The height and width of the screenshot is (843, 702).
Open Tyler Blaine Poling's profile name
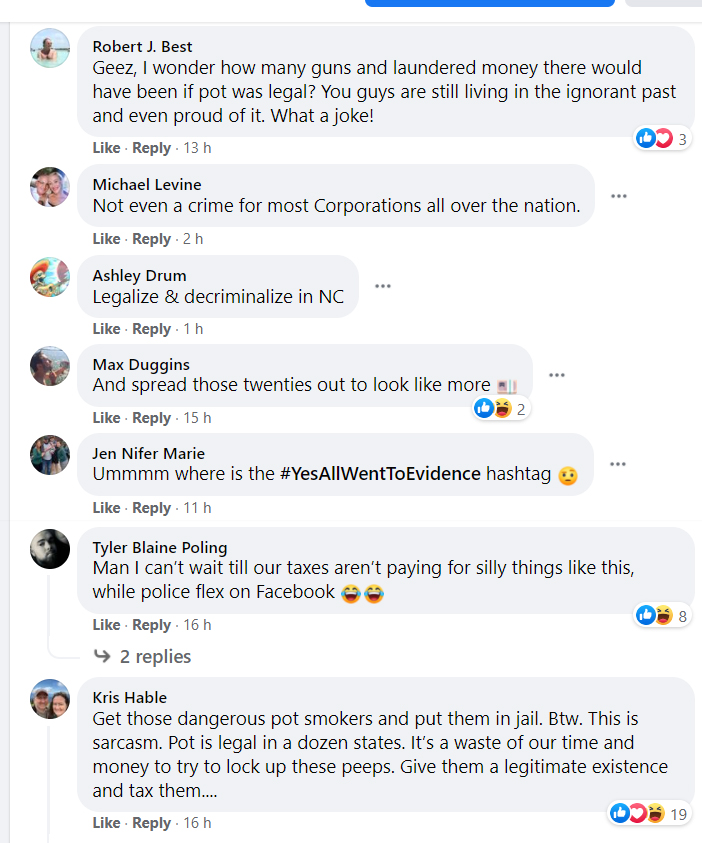[x=160, y=547]
